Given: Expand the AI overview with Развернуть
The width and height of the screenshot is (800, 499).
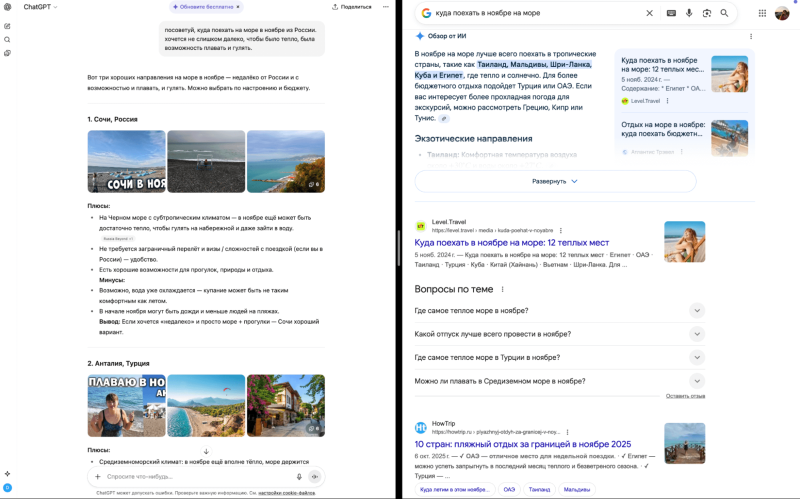Looking at the screenshot, I should tap(555, 181).
